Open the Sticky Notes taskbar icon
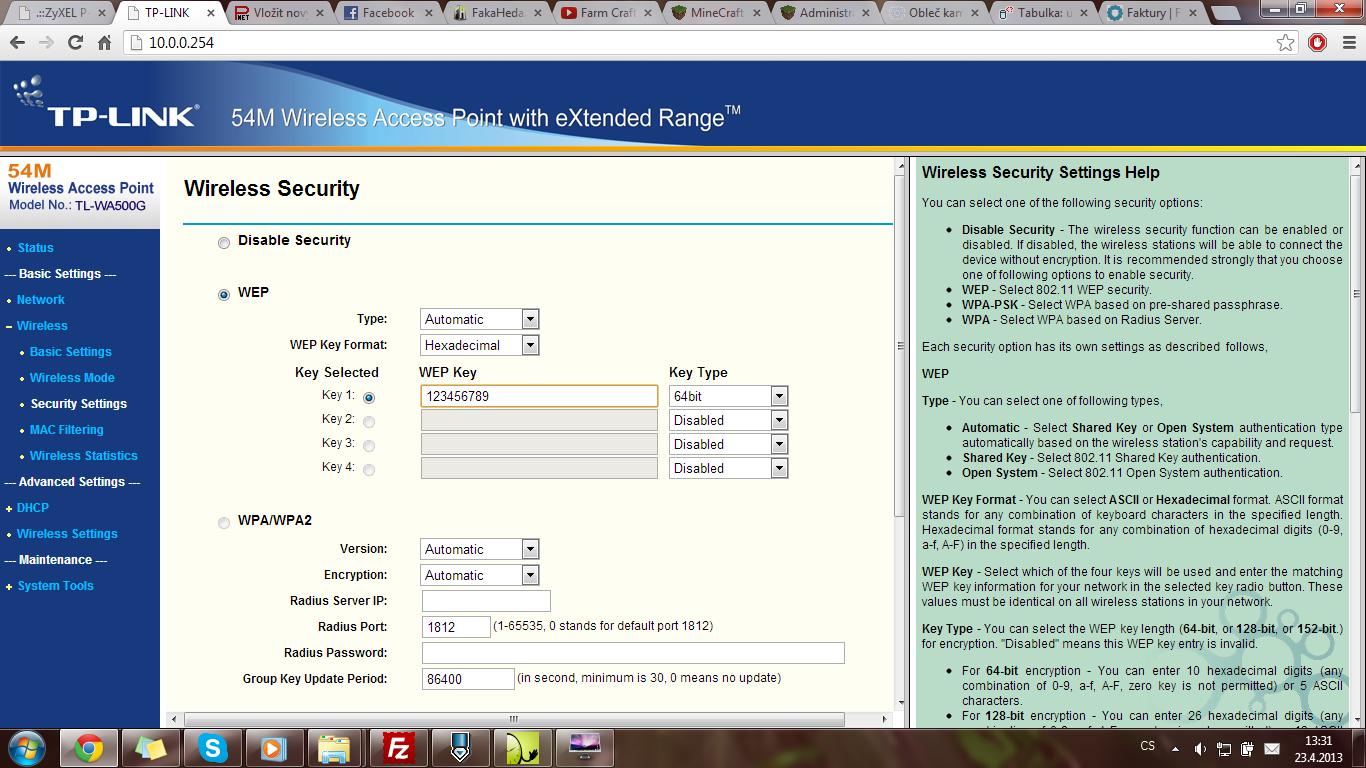 (151, 748)
